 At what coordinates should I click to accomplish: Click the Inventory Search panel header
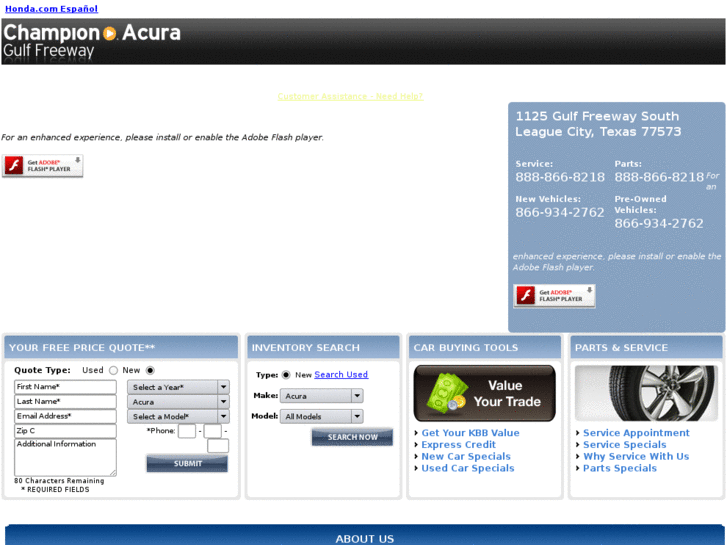point(323,347)
